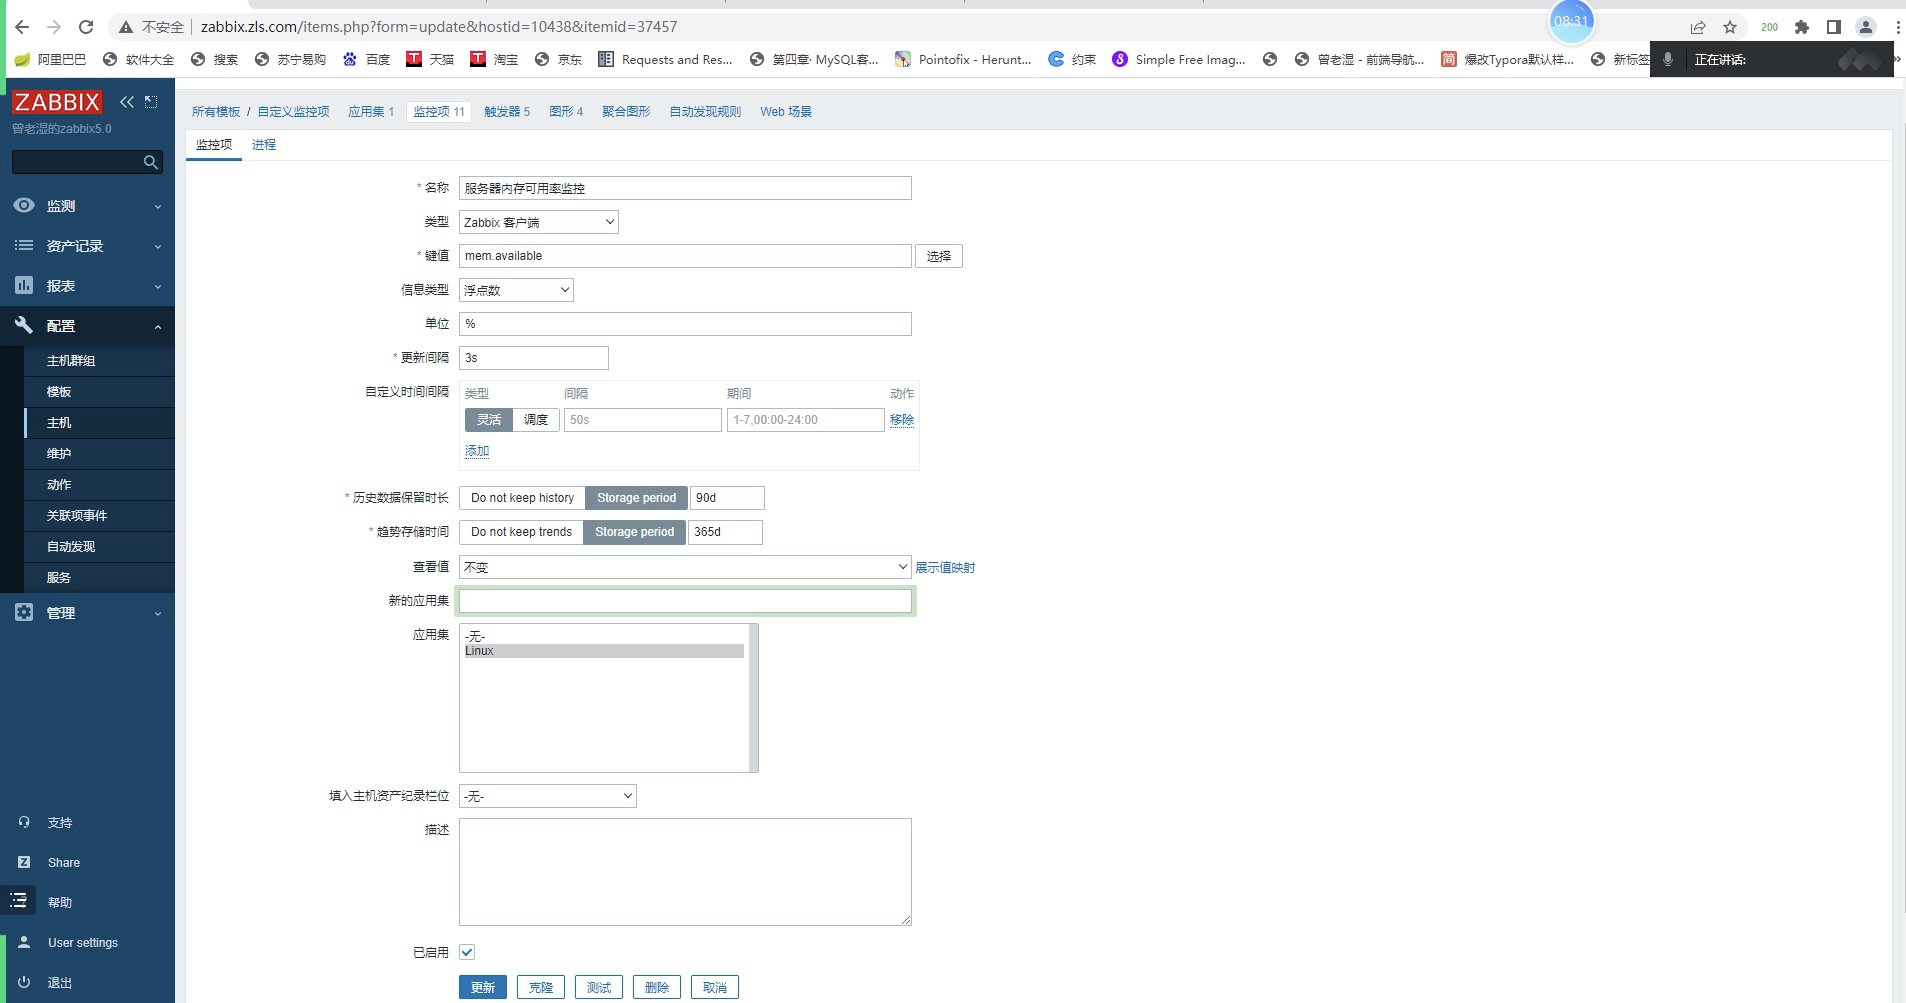Screen dimensions: 1906x1003
Task: Select trends Storage period option
Action: (x=635, y=532)
